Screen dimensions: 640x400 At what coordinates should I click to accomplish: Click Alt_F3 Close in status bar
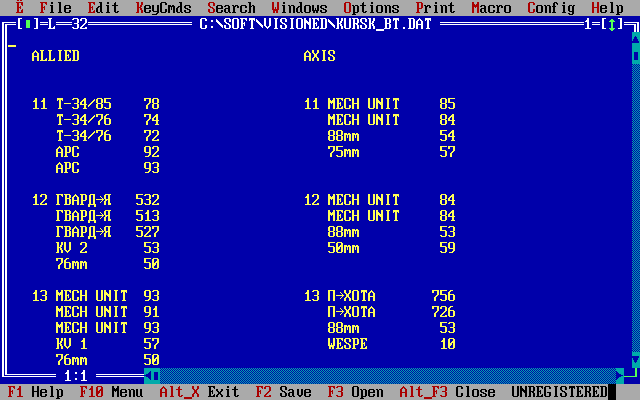[447, 392]
